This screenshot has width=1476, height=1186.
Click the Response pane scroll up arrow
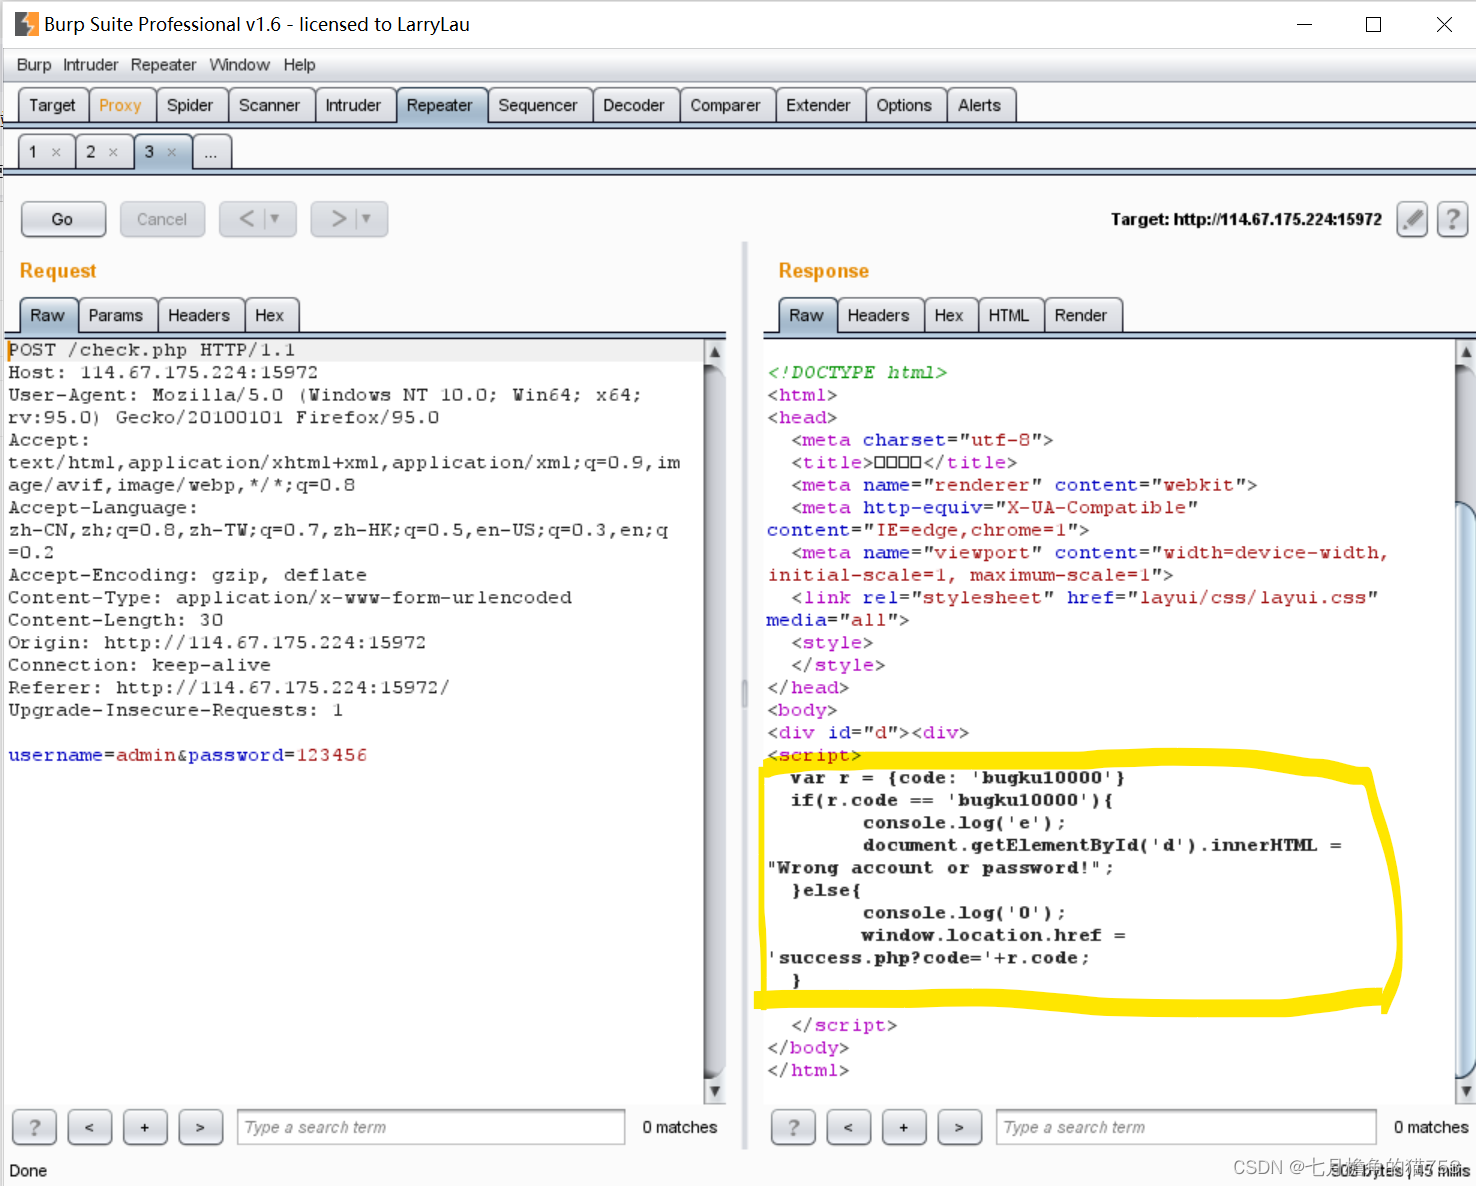click(x=1466, y=352)
